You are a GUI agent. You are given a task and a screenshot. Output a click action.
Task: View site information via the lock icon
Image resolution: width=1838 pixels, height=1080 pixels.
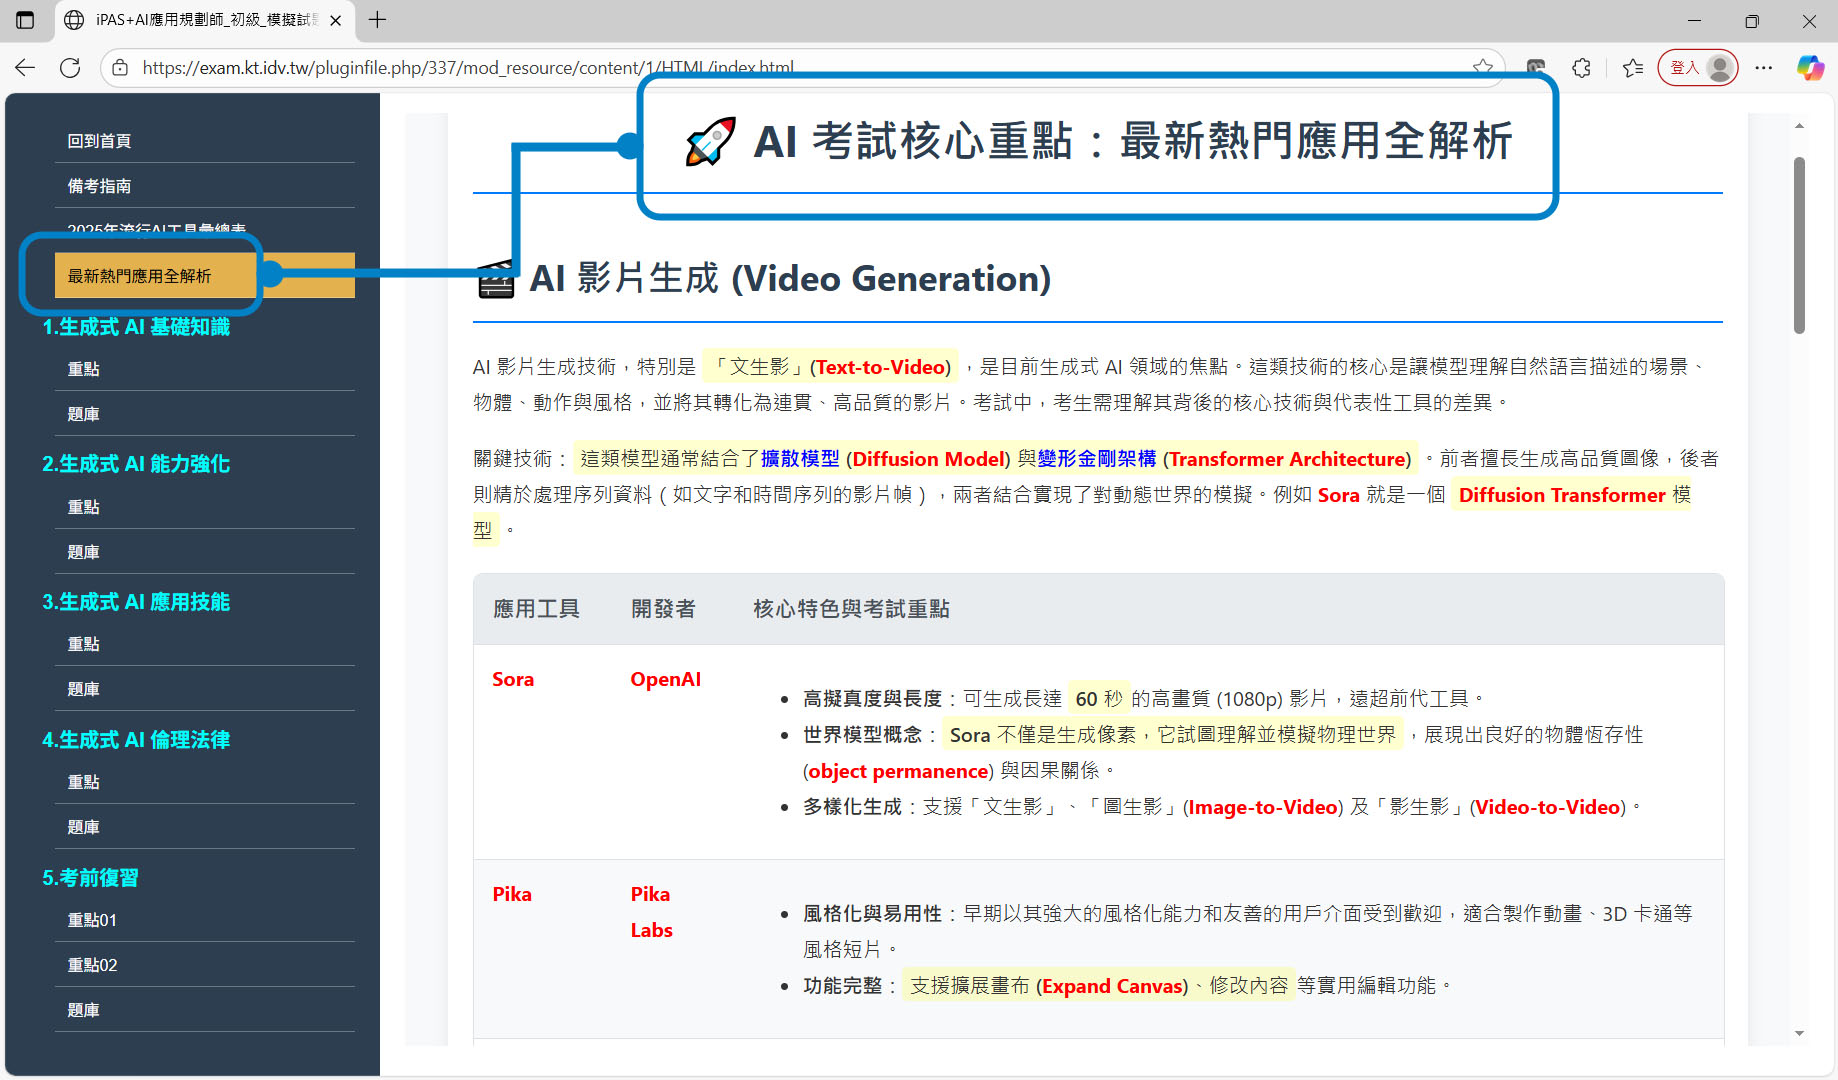[x=120, y=68]
